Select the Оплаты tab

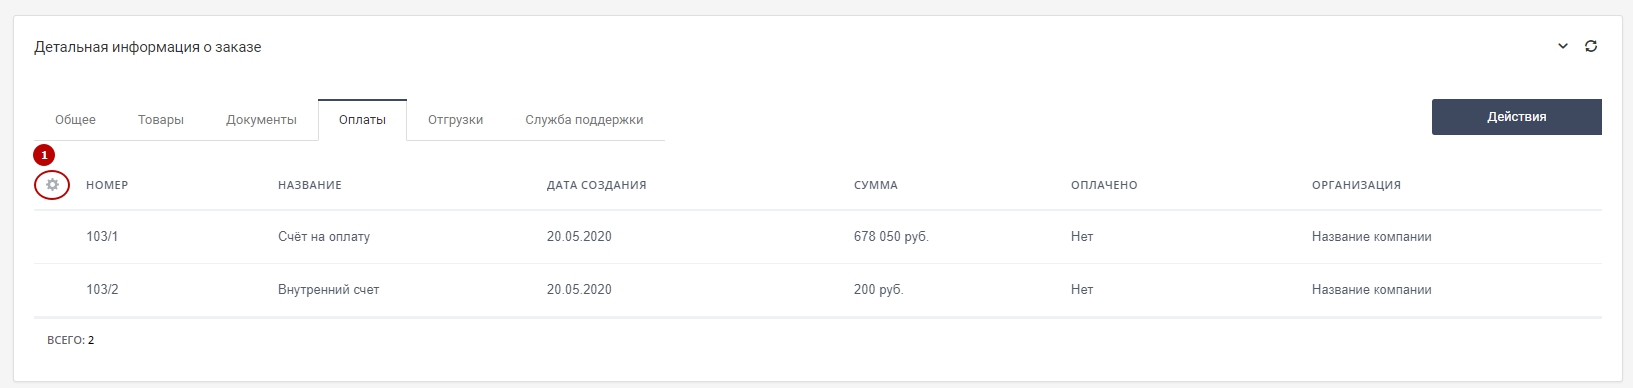[362, 120]
